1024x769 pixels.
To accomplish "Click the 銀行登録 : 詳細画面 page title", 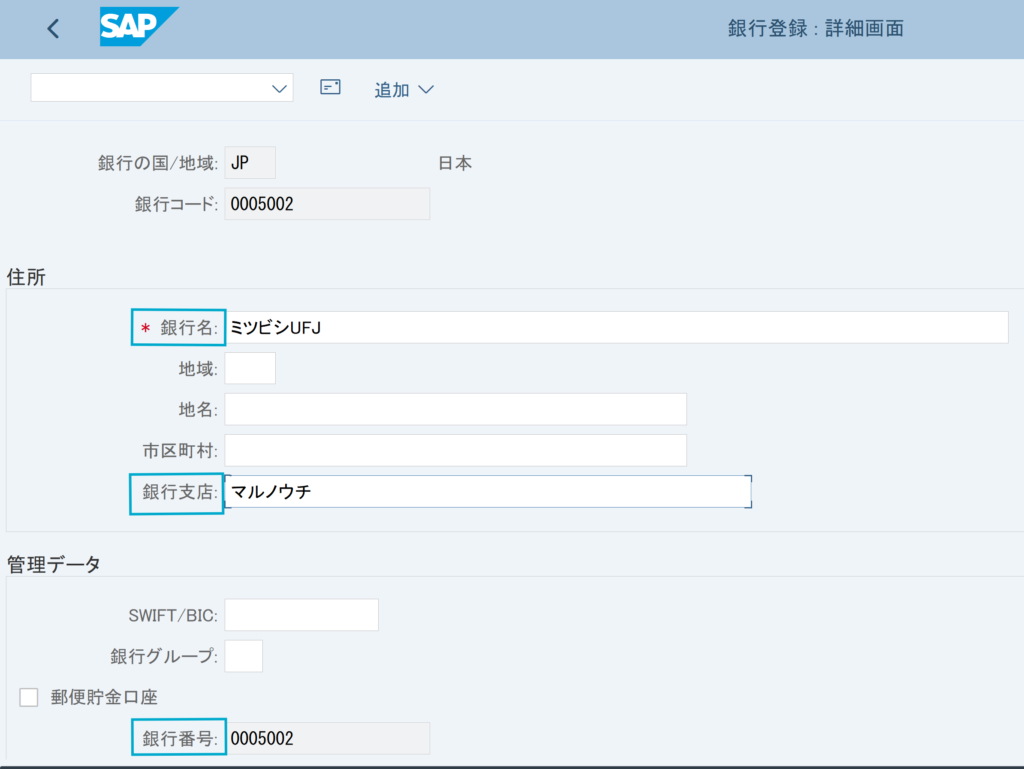I will (816, 29).
